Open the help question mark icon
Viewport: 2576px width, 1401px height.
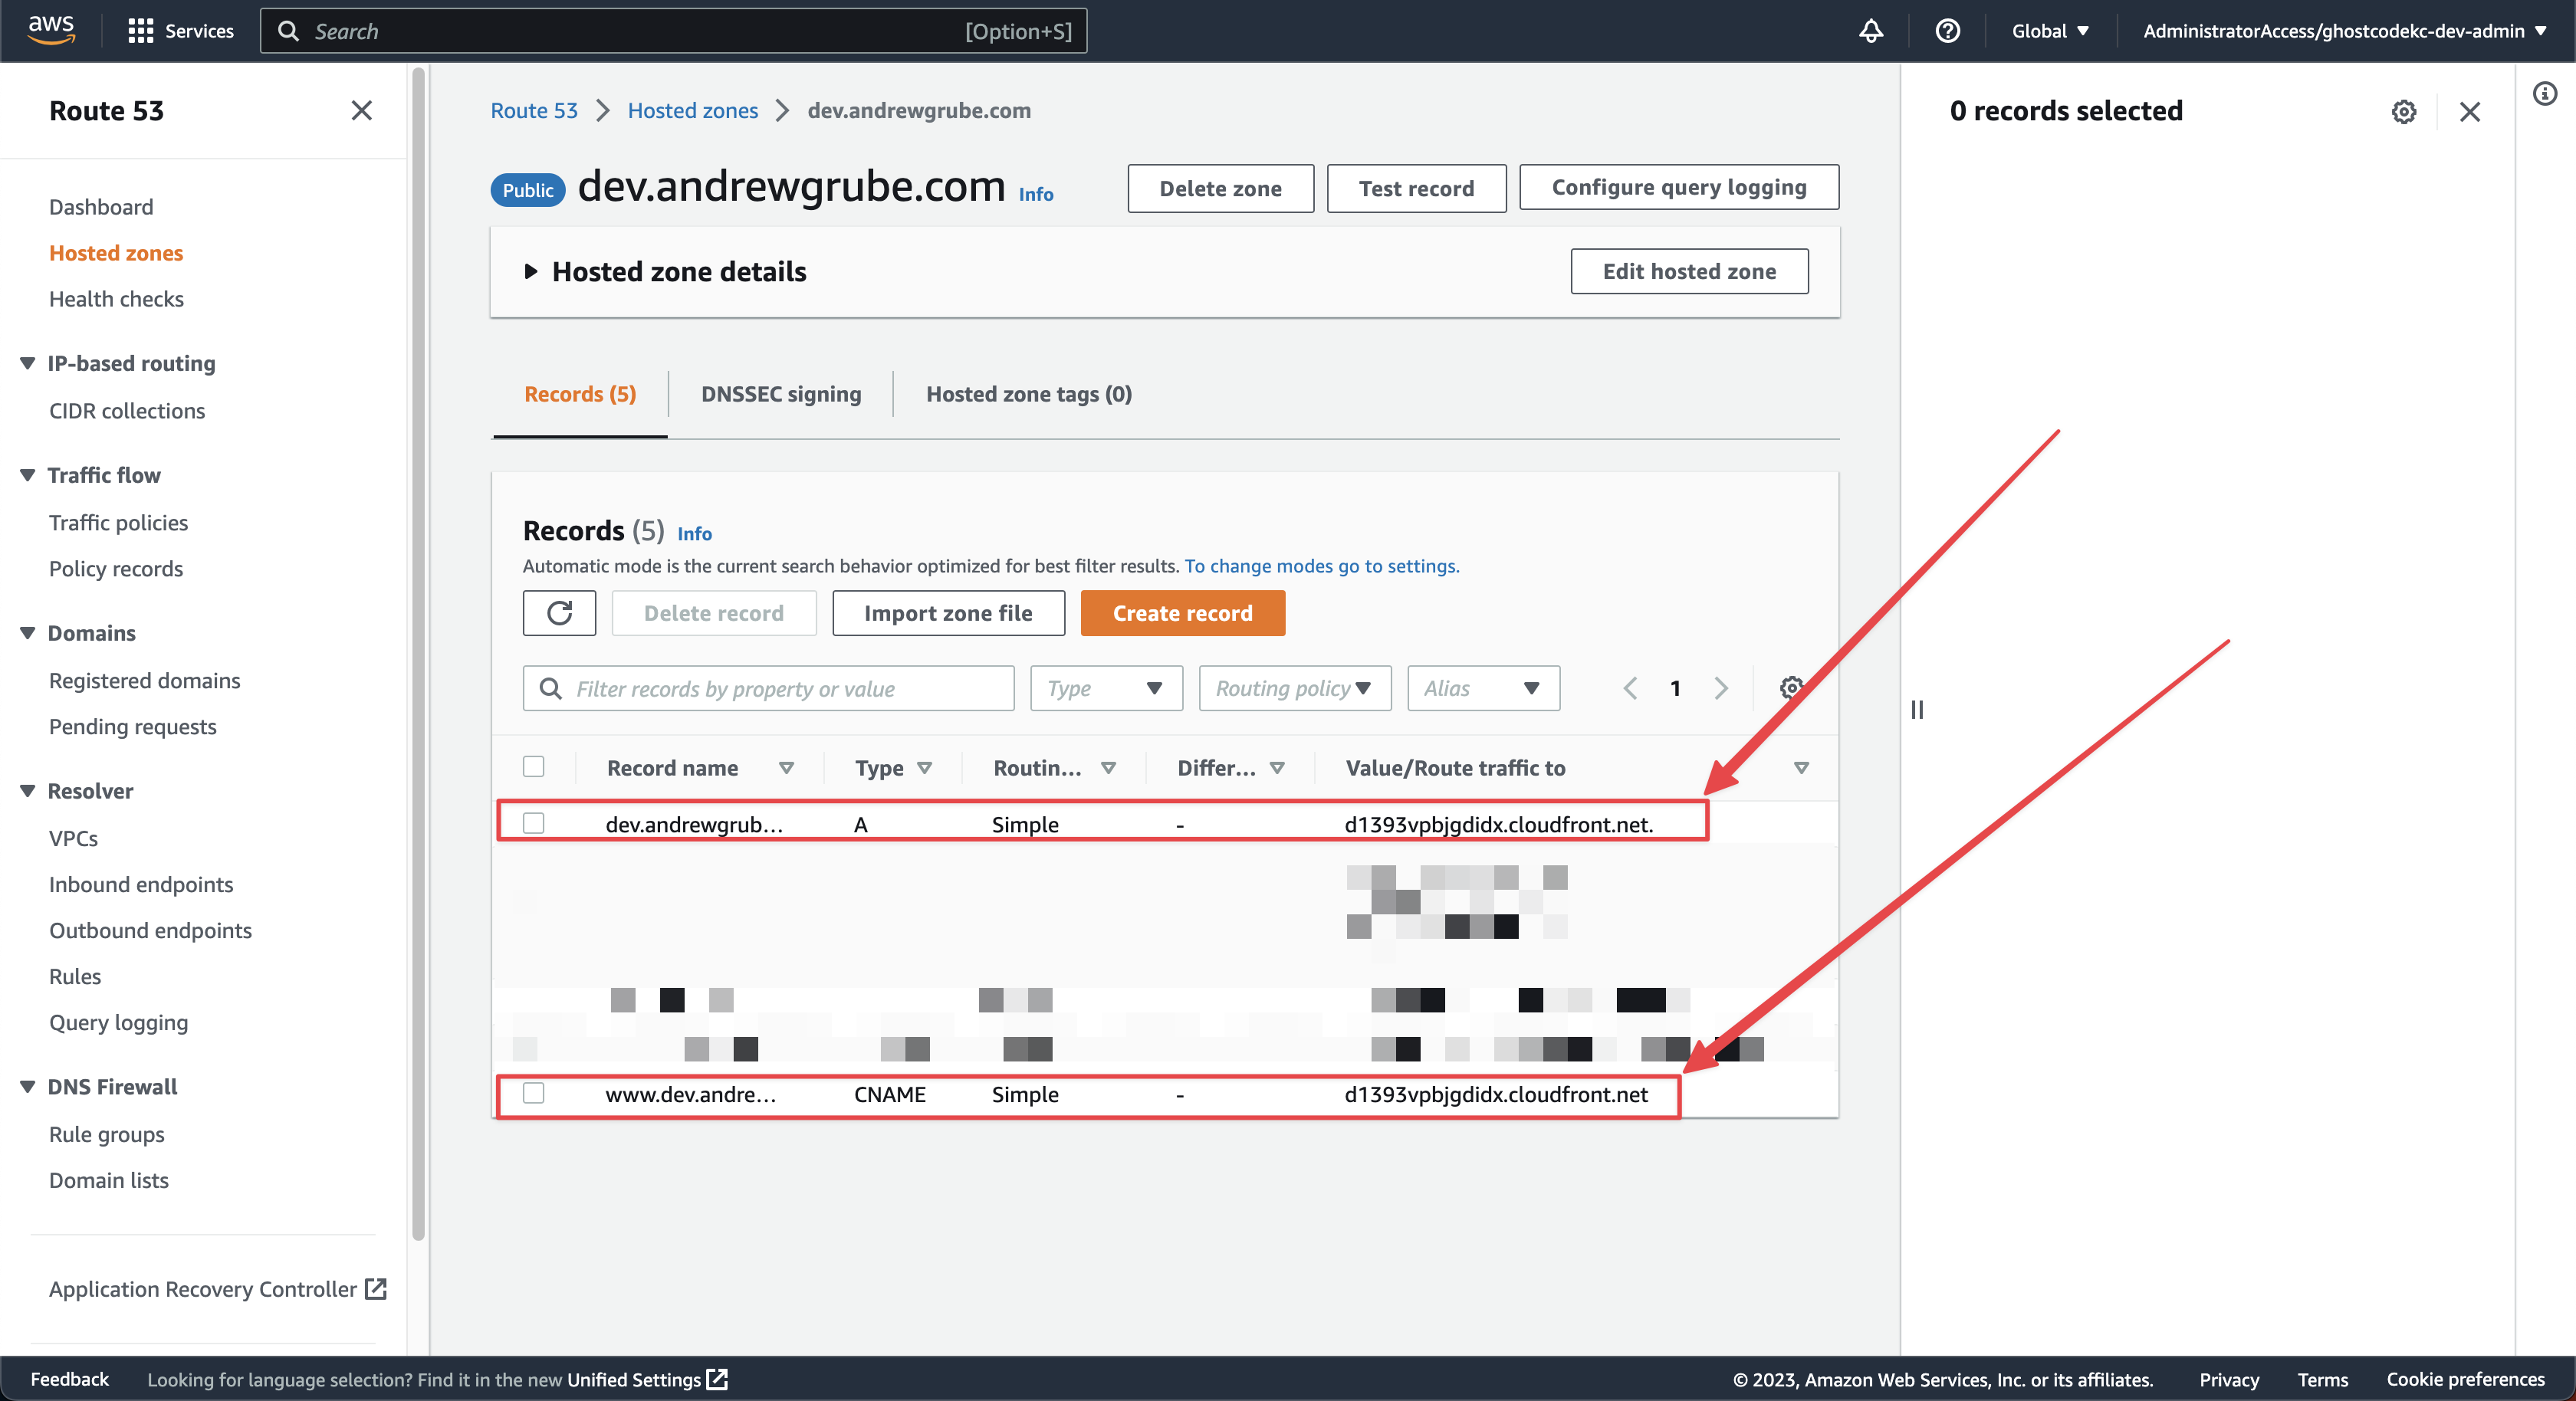point(1947,31)
